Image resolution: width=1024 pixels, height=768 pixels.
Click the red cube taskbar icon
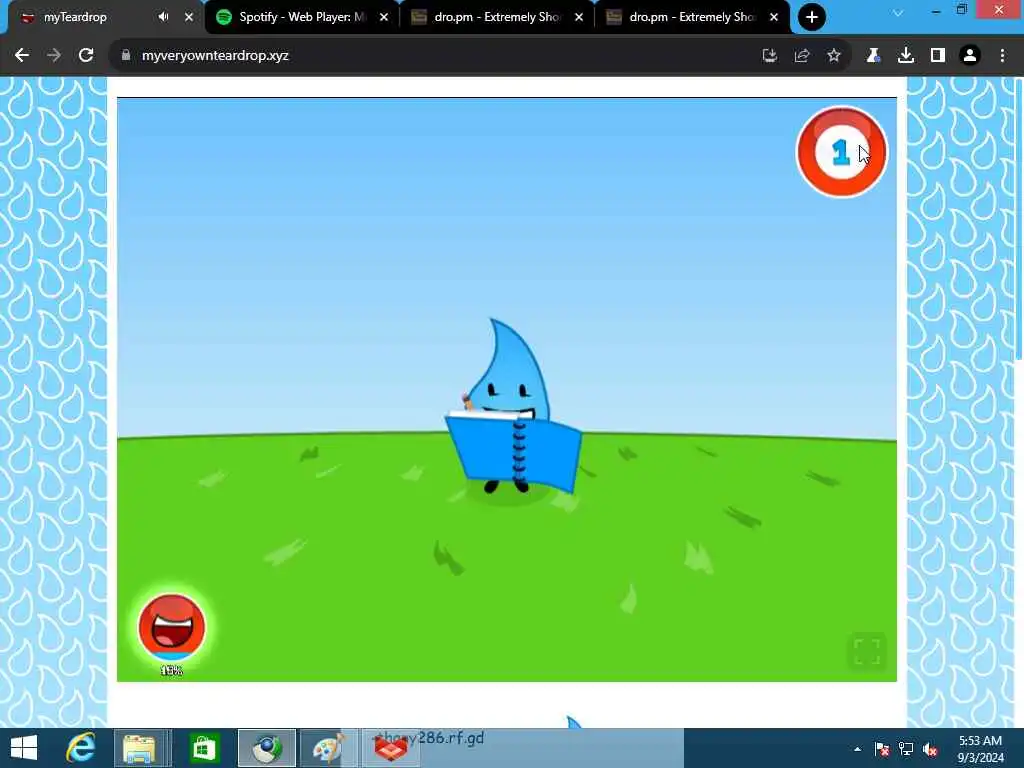[391, 748]
